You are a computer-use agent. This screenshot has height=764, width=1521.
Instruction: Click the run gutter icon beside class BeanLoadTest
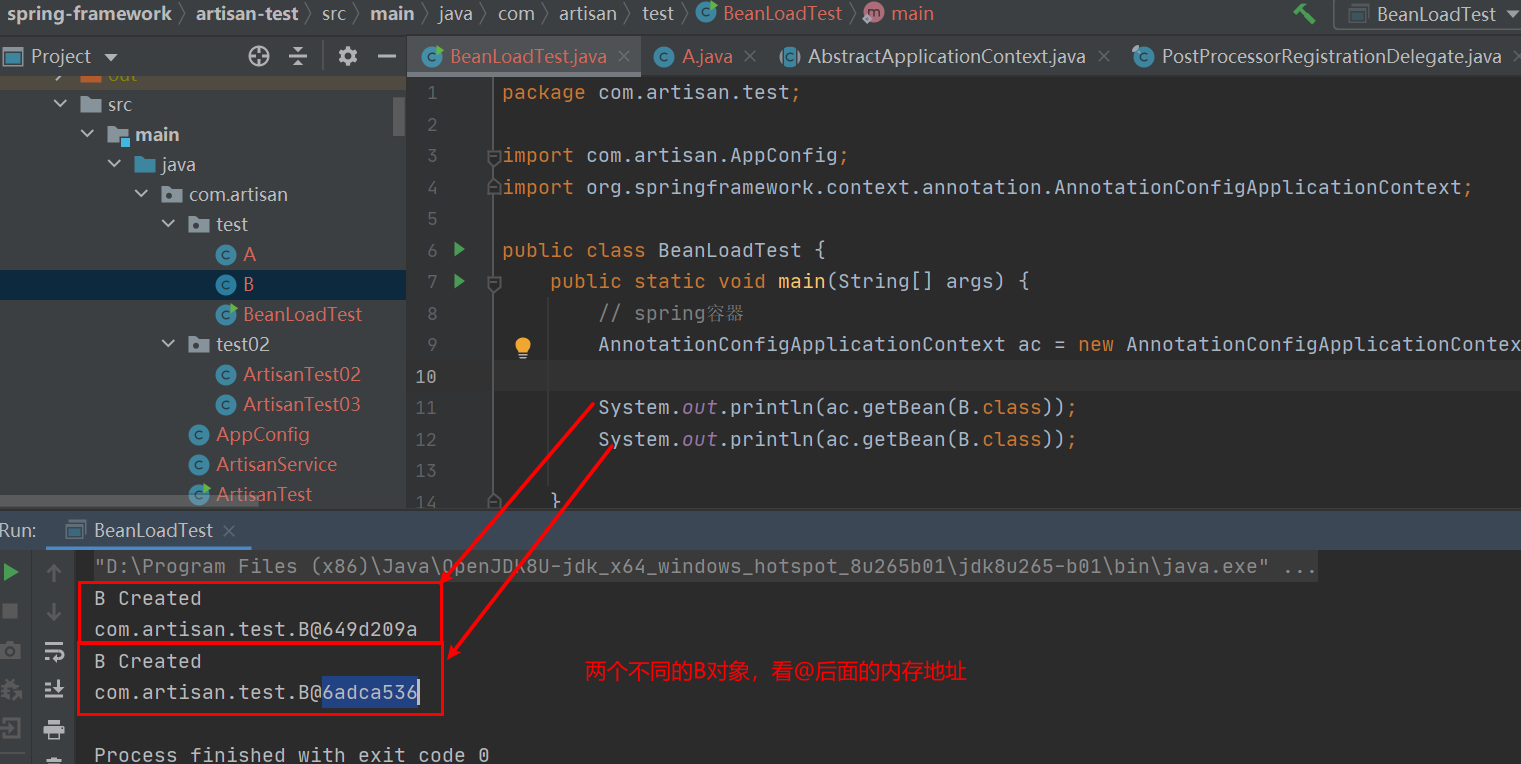(x=459, y=249)
